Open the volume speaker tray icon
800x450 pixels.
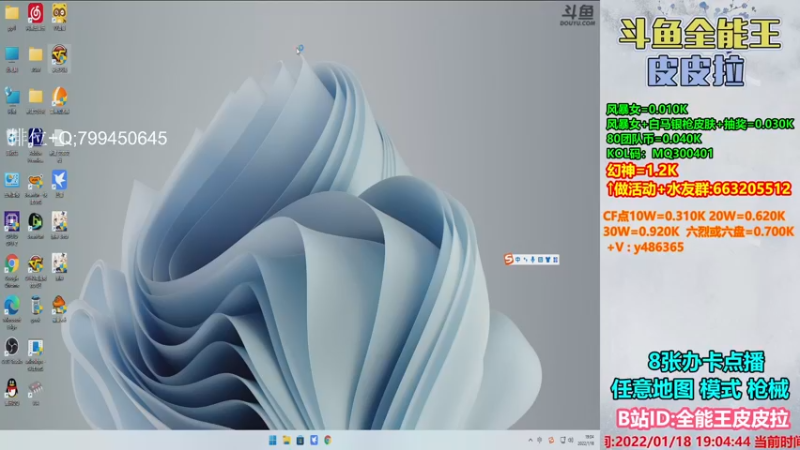pyautogui.click(x=570, y=440)
